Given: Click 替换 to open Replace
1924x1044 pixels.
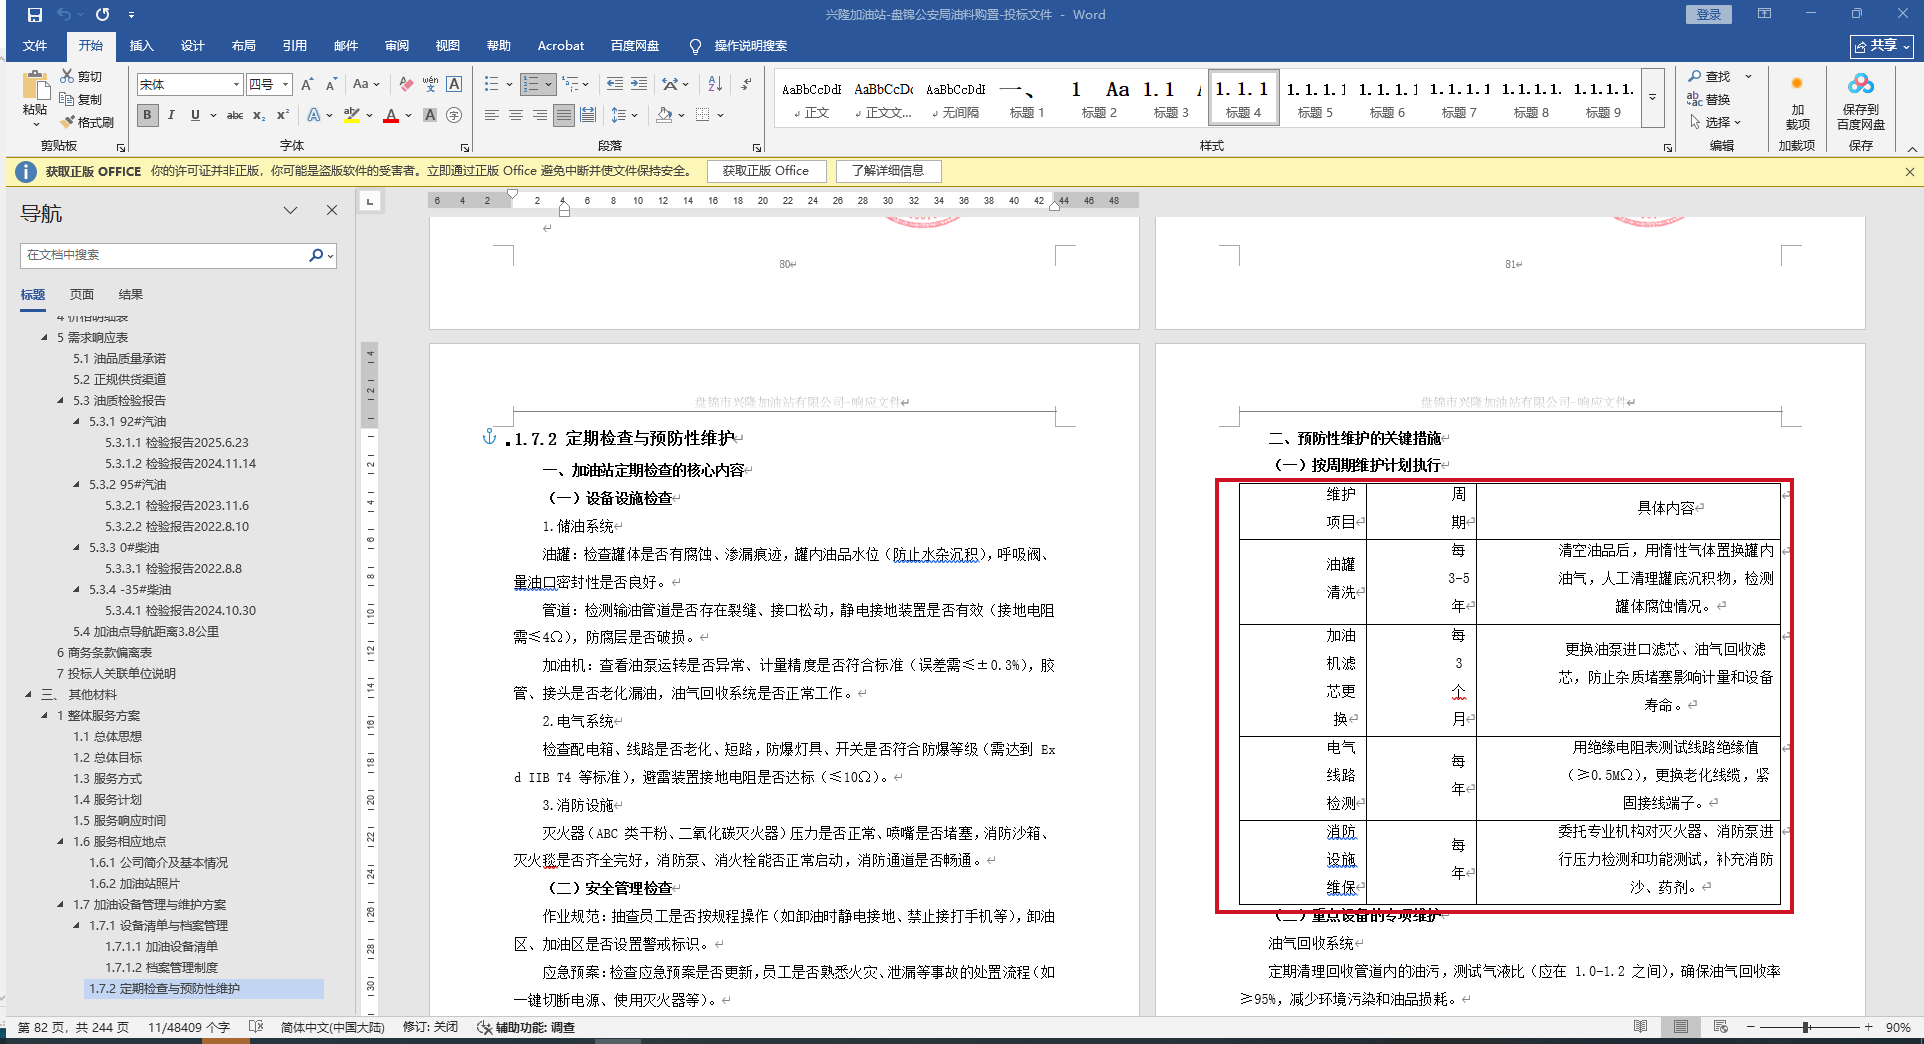Looking at the screenshot, I should click(x=1710, y=99).
